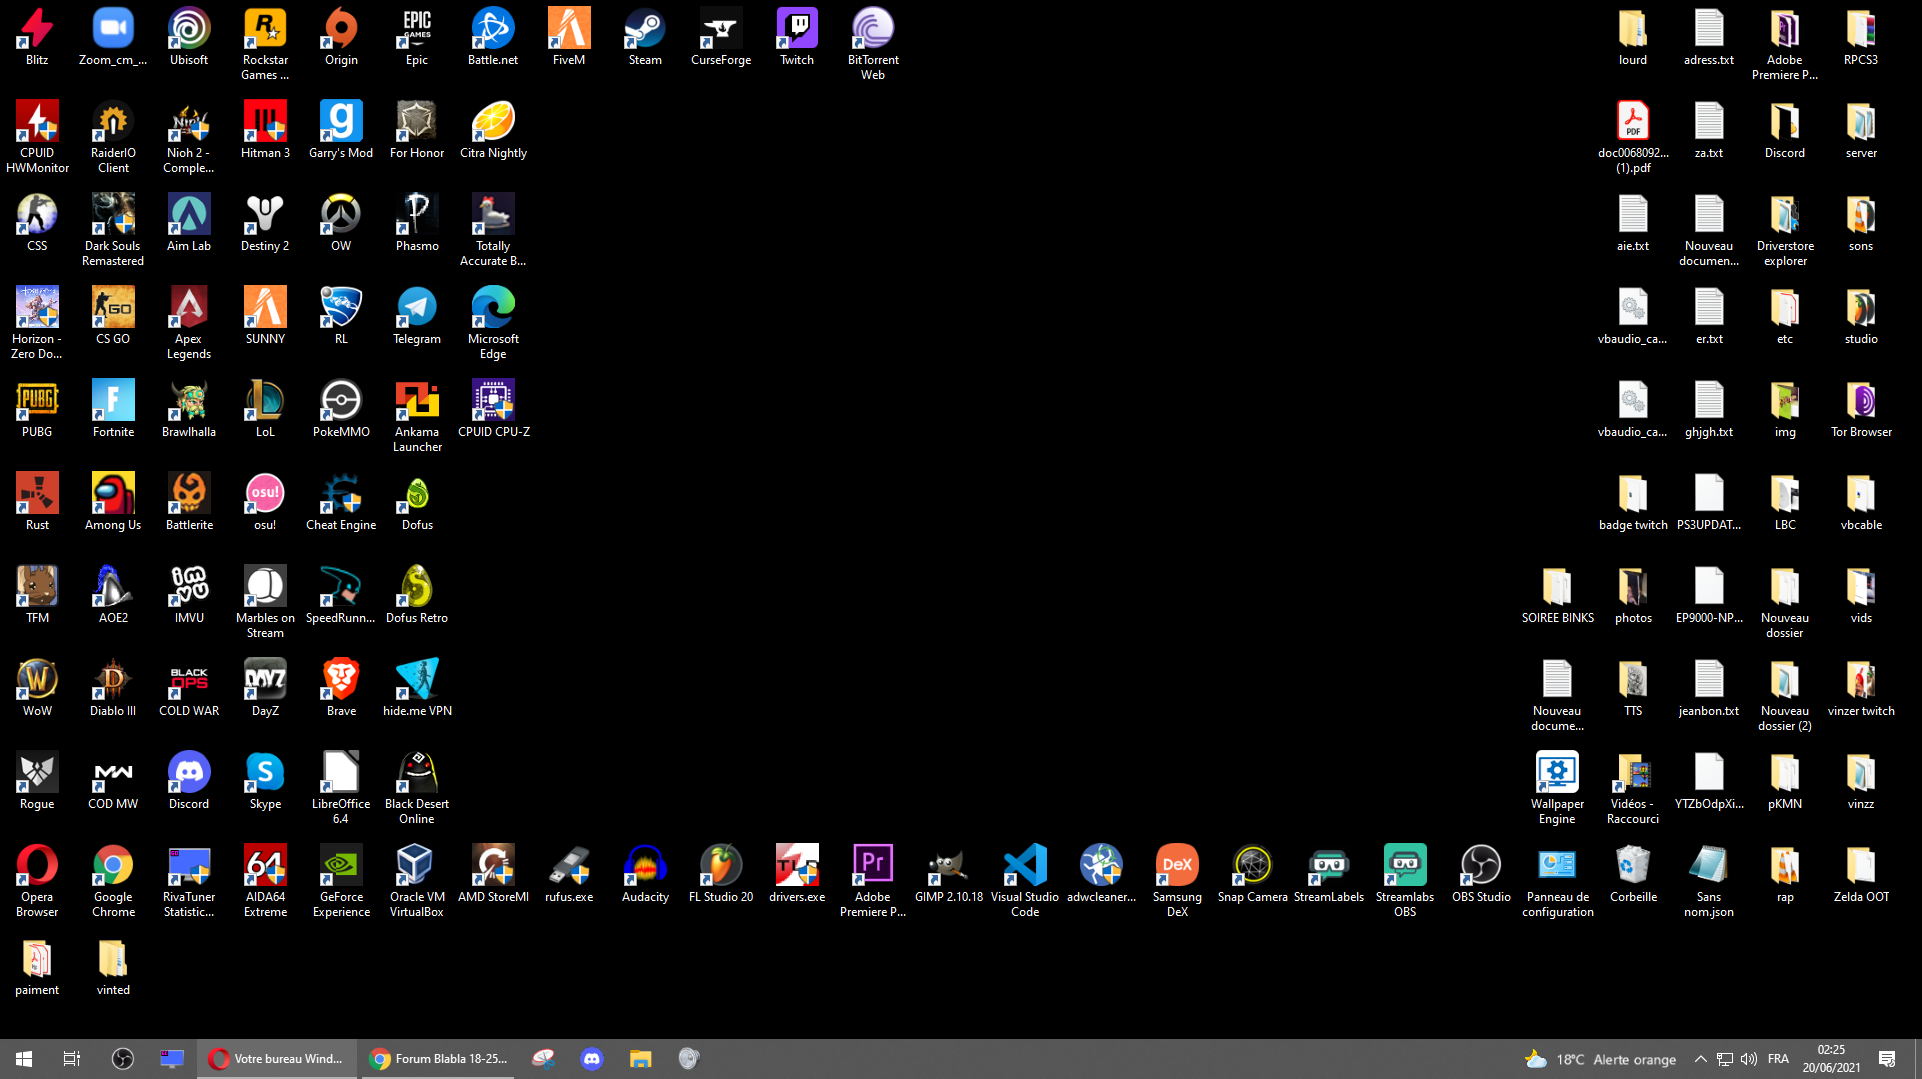
Task: Launch the Blitz shortcut
Action: (x=37, y=38)
